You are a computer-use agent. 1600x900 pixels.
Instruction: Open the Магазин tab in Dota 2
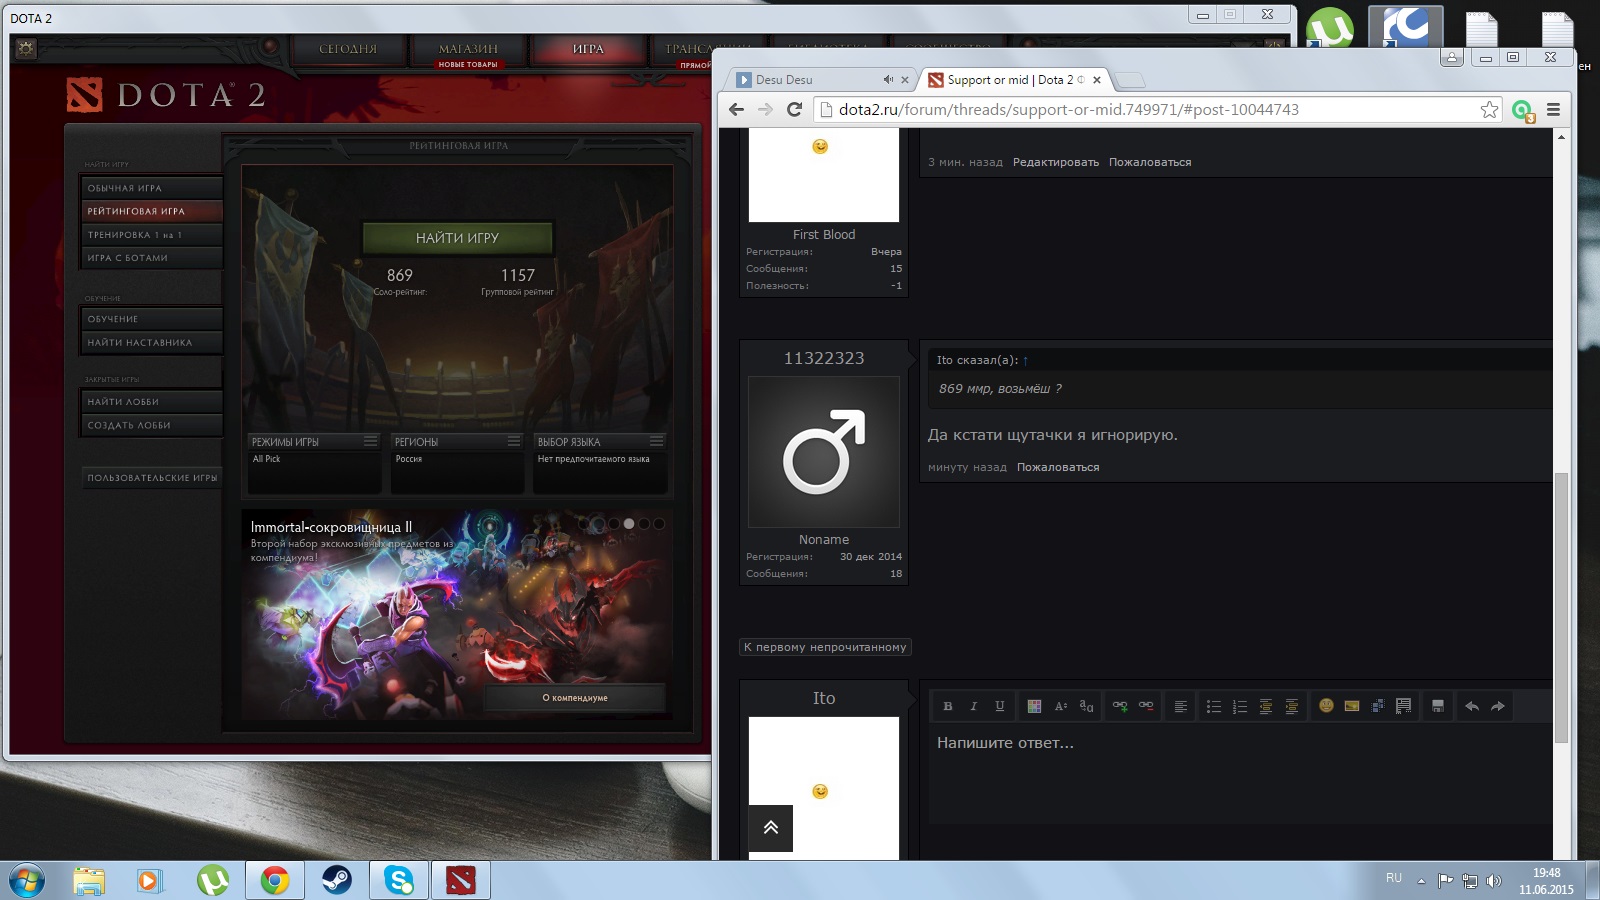click(468, 51)
